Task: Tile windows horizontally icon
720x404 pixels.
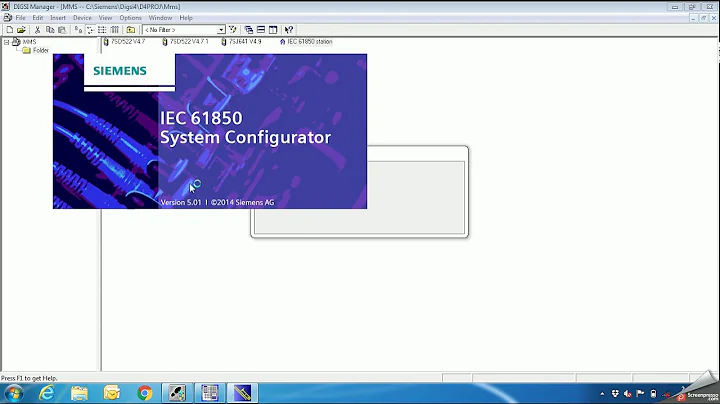Action: pyautogui.click(x=261, y=30)
